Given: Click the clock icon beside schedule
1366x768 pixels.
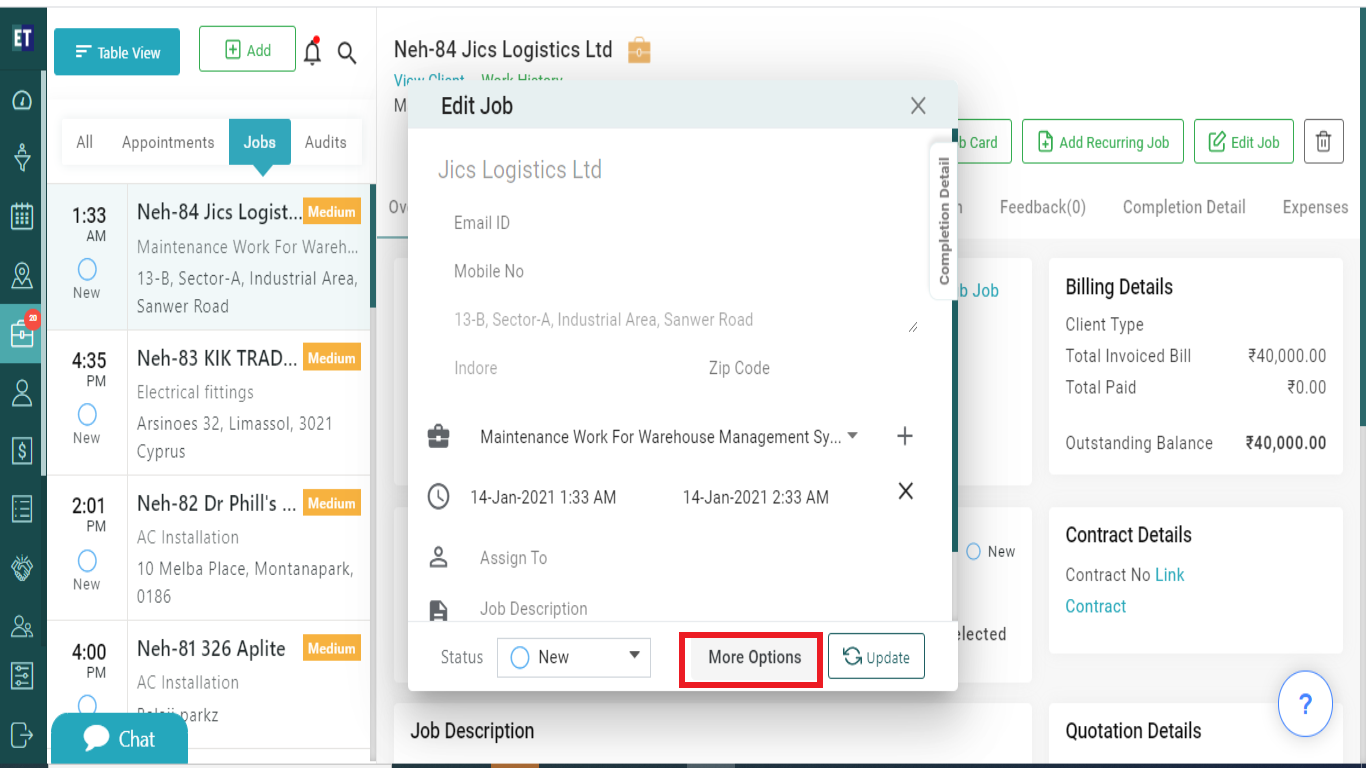Looking at the screenshot, I should click(x=438, y=496).
